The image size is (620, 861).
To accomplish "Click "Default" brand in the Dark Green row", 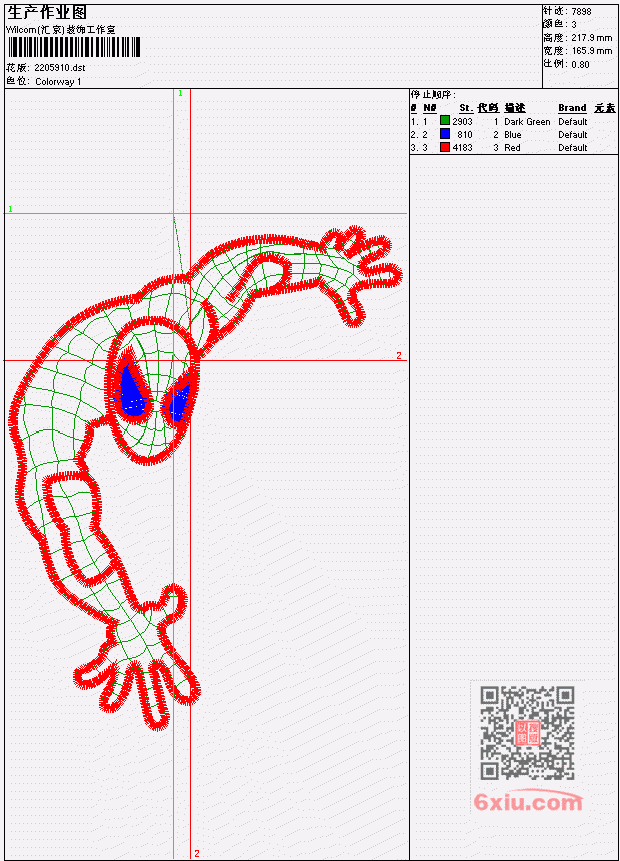I will pos(573,121).
